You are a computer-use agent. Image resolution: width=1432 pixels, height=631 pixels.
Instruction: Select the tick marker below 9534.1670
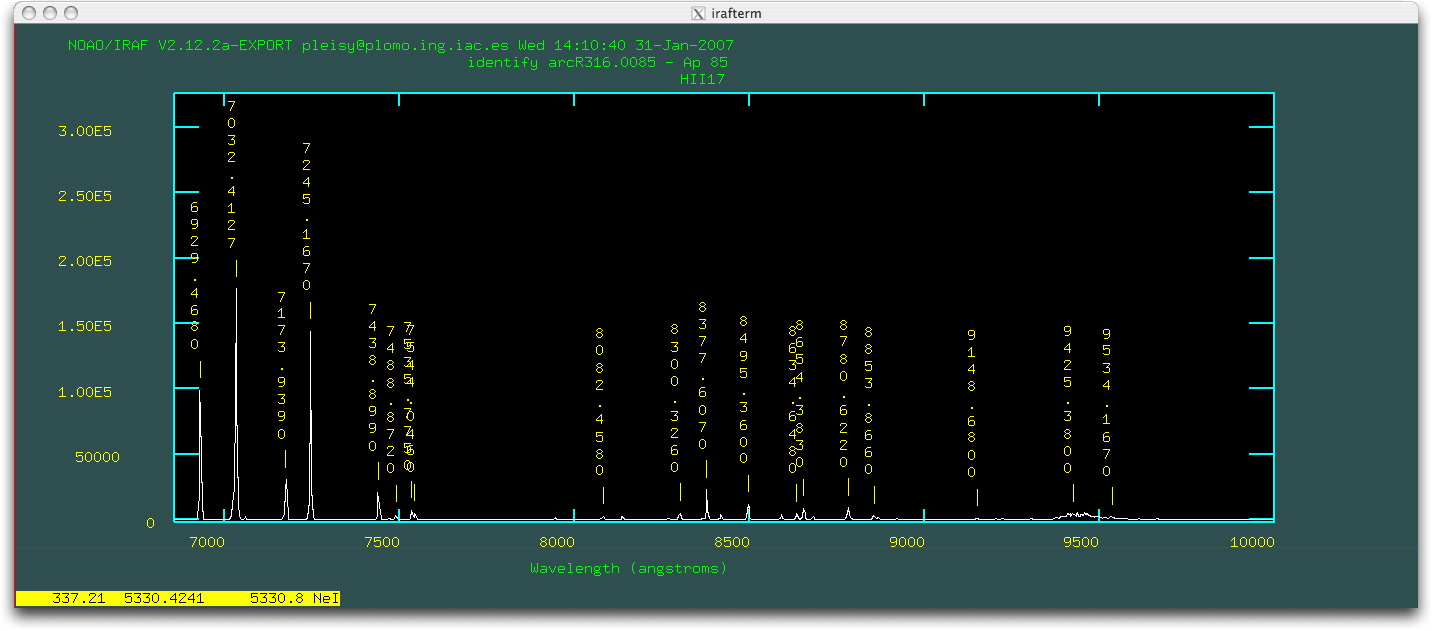[x=1112, y=496]
